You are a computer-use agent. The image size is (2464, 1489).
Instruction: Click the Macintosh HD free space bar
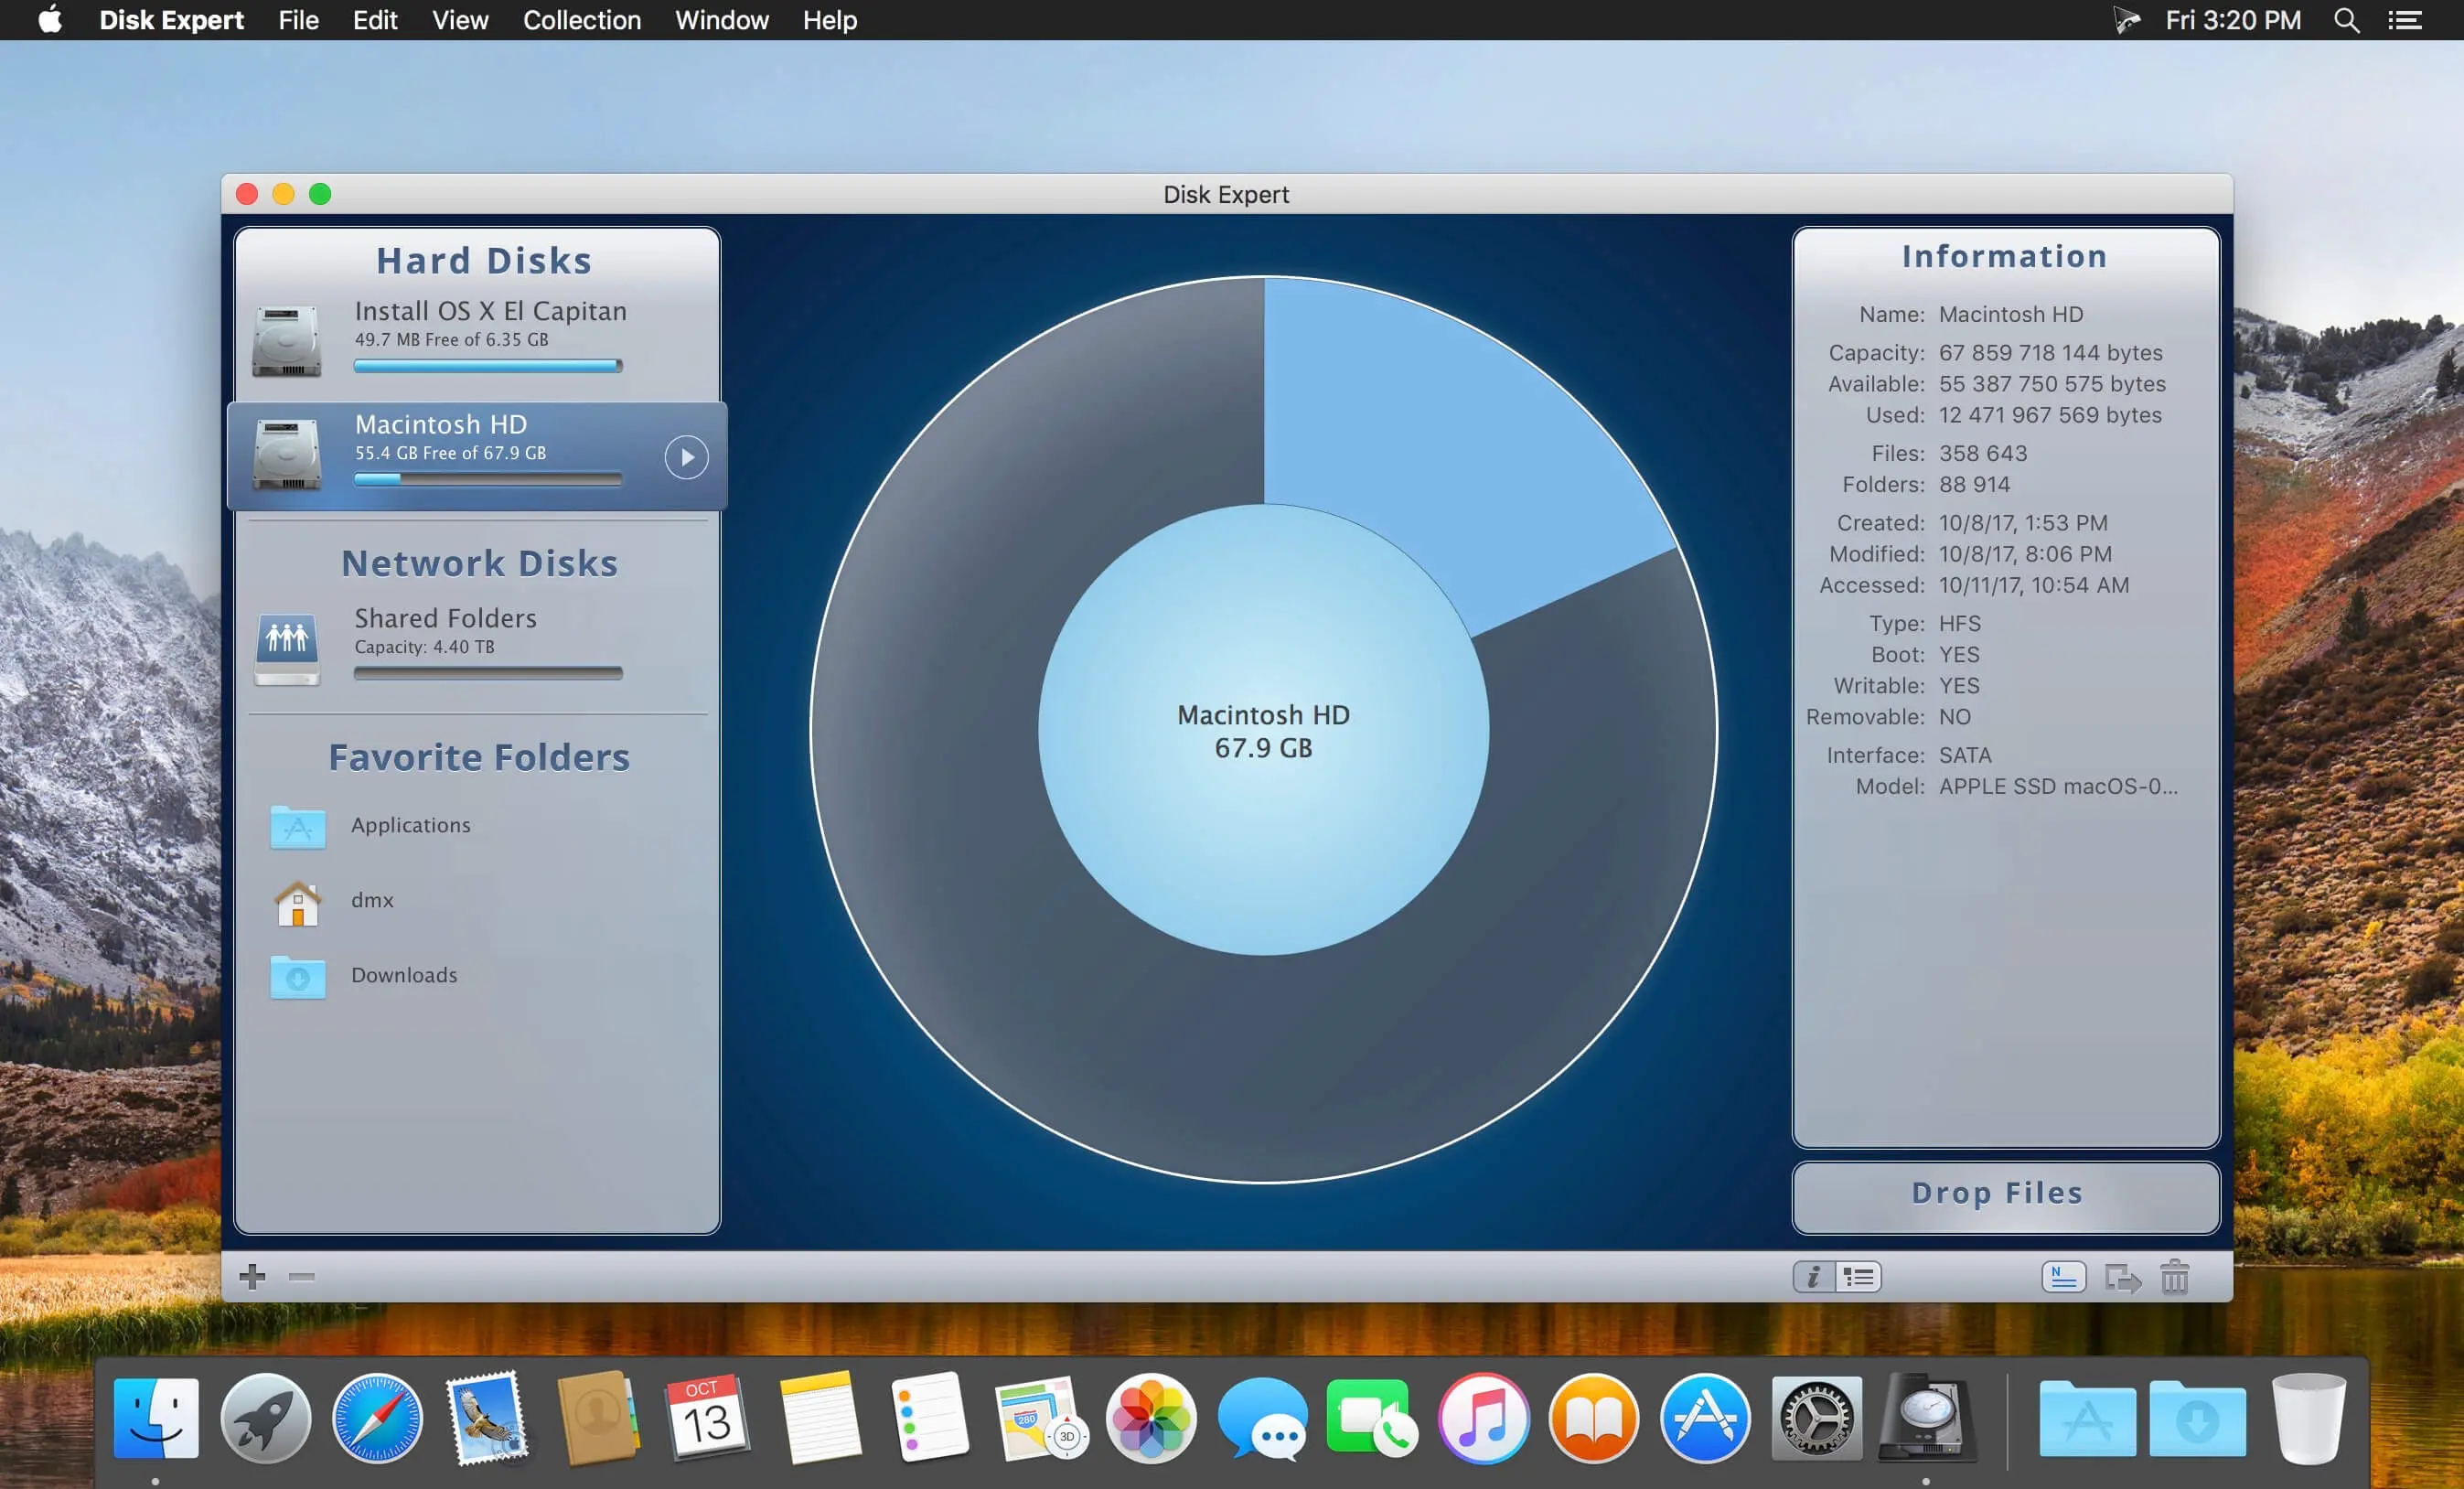coord(488,479)
